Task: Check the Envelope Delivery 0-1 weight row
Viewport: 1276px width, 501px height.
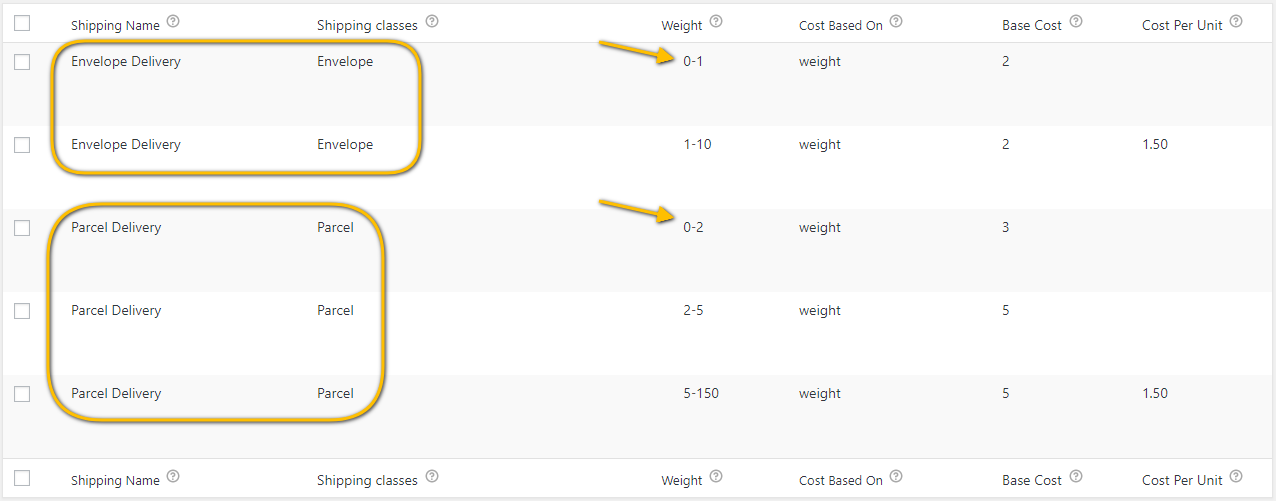Action: (22, 62)
